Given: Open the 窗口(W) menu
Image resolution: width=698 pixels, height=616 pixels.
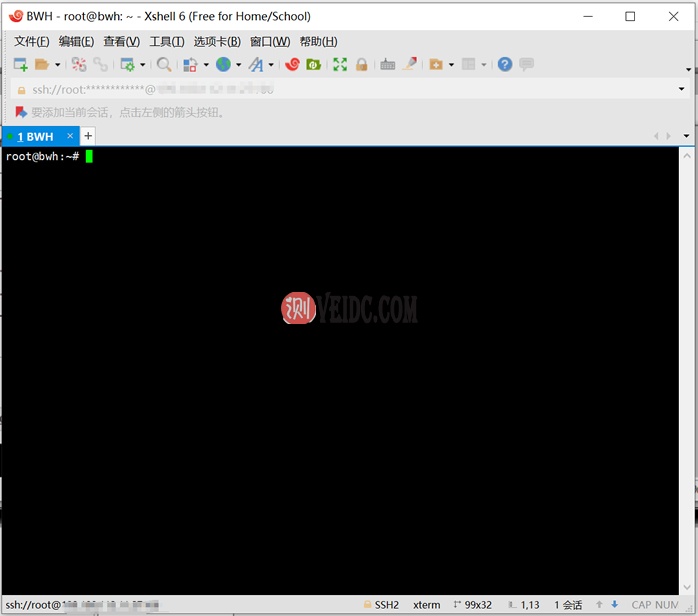Looking at the screenshot, I should click(x=270, y=42).
